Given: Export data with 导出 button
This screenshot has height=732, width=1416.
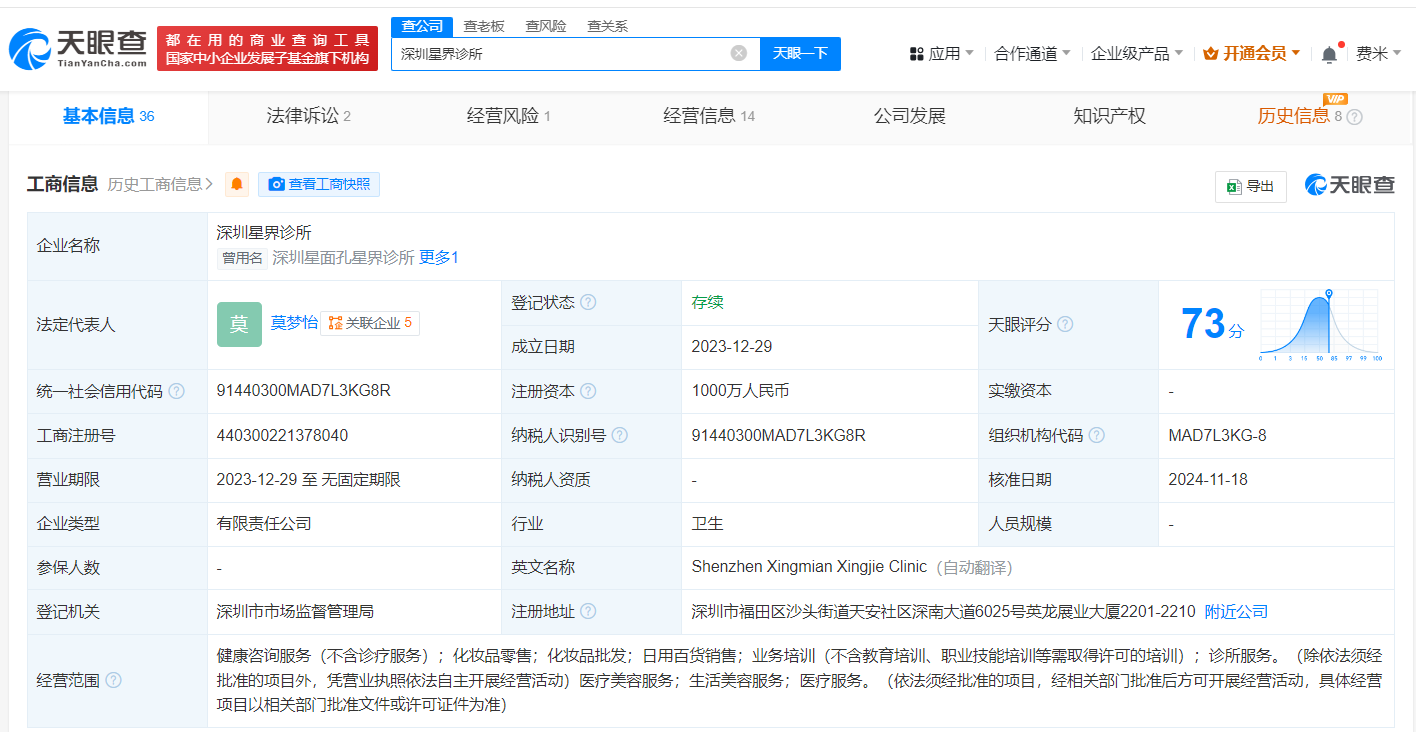Looking at the screenshot, I should point(1250,186).
